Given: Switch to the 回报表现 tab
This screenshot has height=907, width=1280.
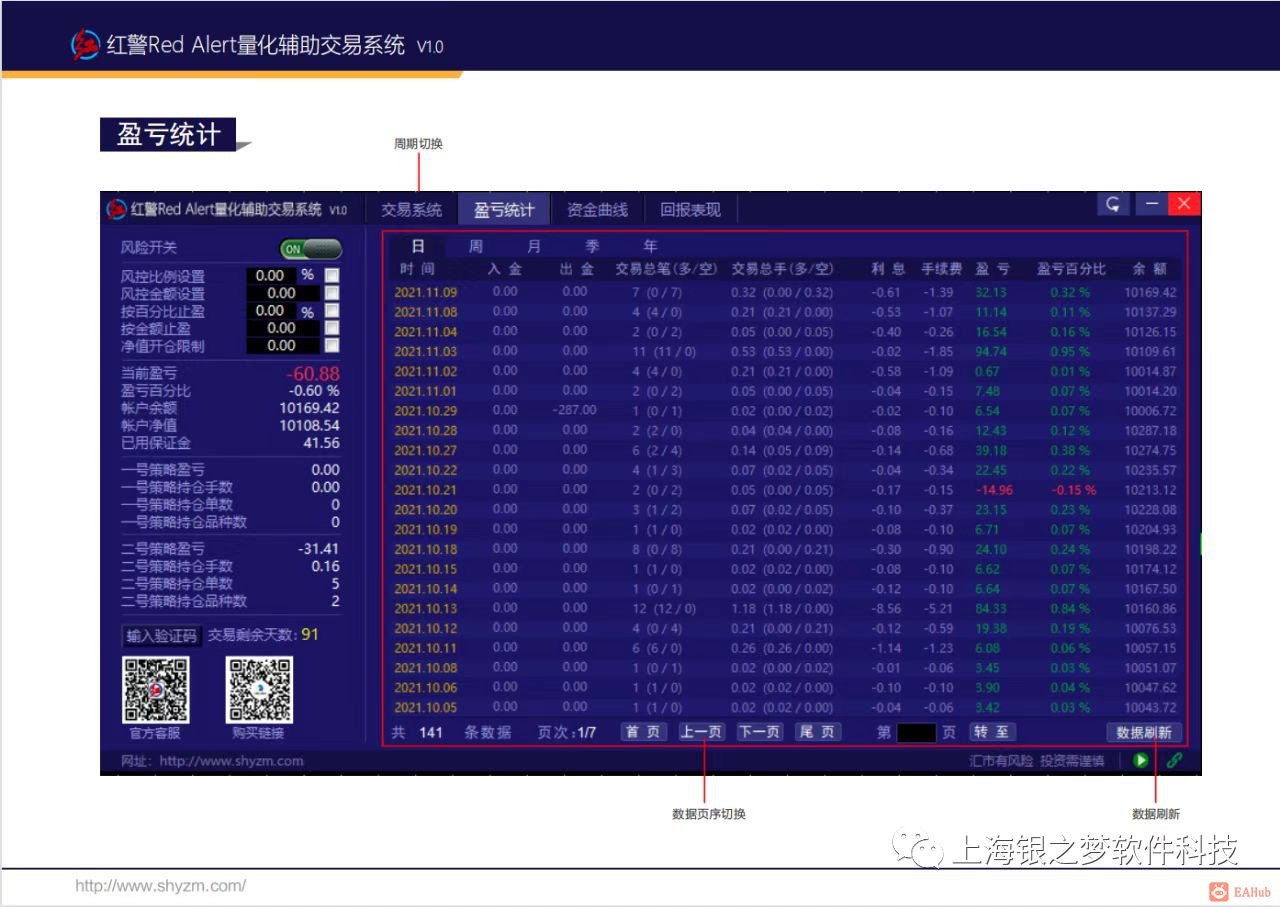Looking at the screenshot, I should tap(690, 210).
